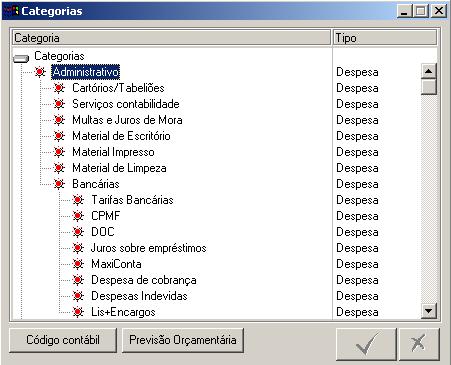Sort by the Categoria column header
Image resolution: width=451 pixels, height=365 pixels.
click(172, 38)
